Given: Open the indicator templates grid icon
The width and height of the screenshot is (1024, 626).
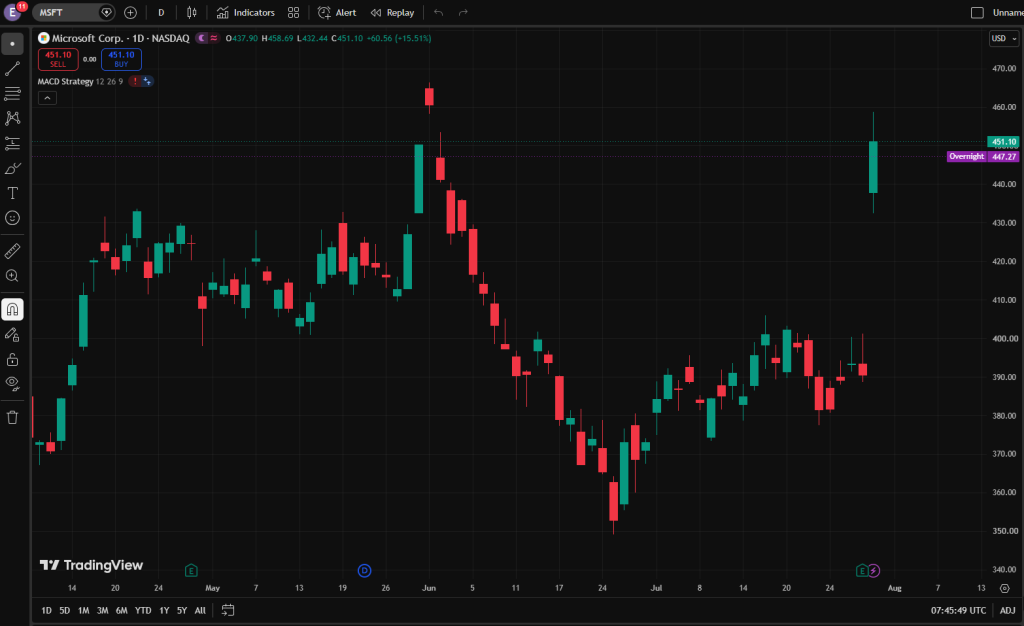Looking at the screenshot, I should [293, 12].
